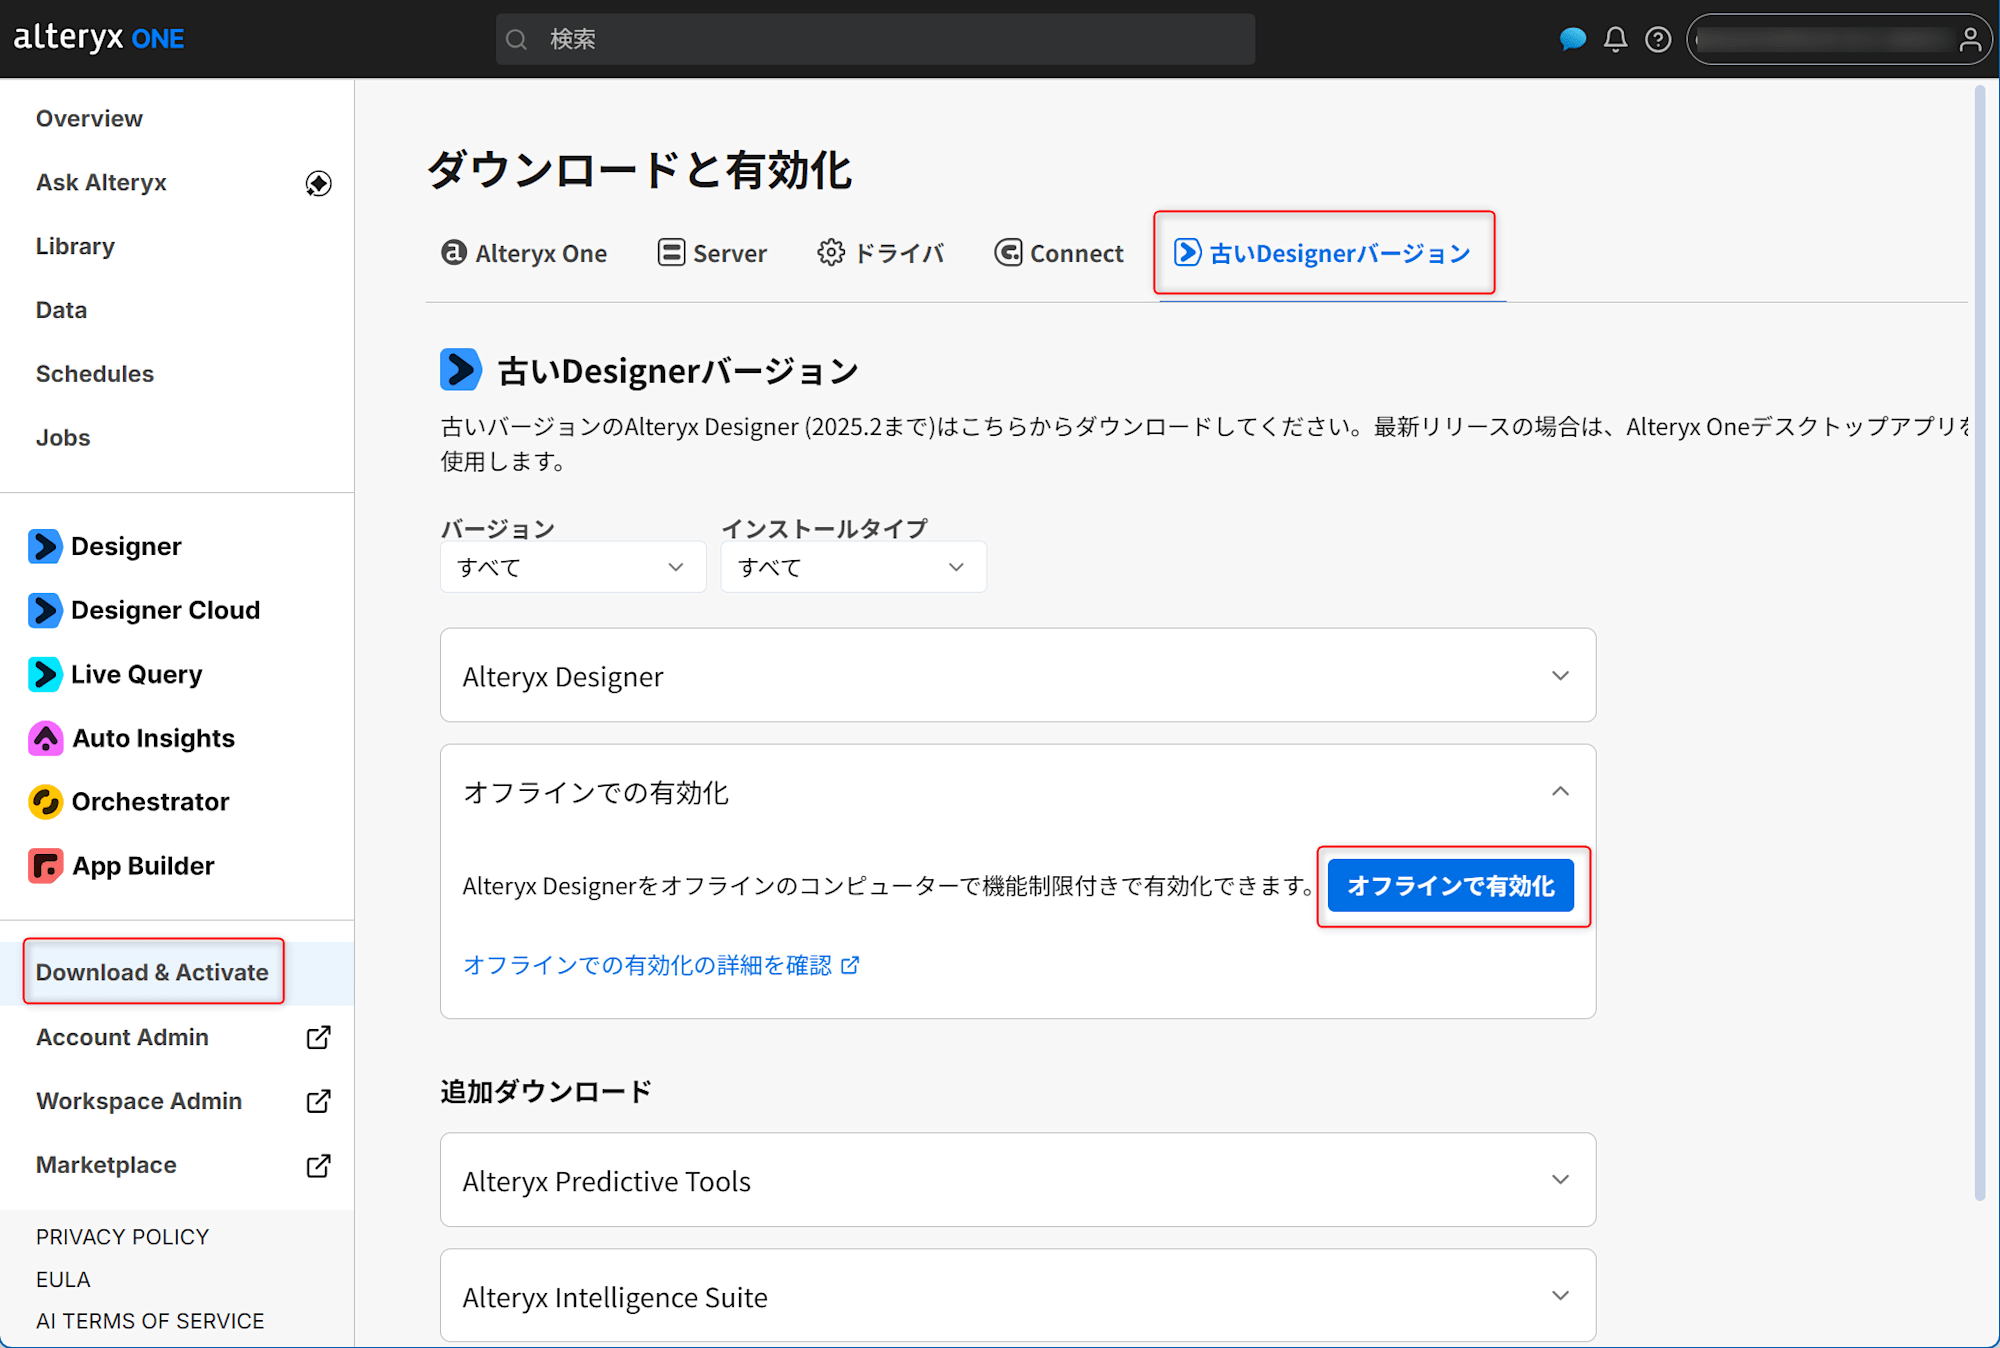Click Marketplace external link icon
Screen dimensions: 2000x1348
pyautogui.click(x=318, y=1165)
